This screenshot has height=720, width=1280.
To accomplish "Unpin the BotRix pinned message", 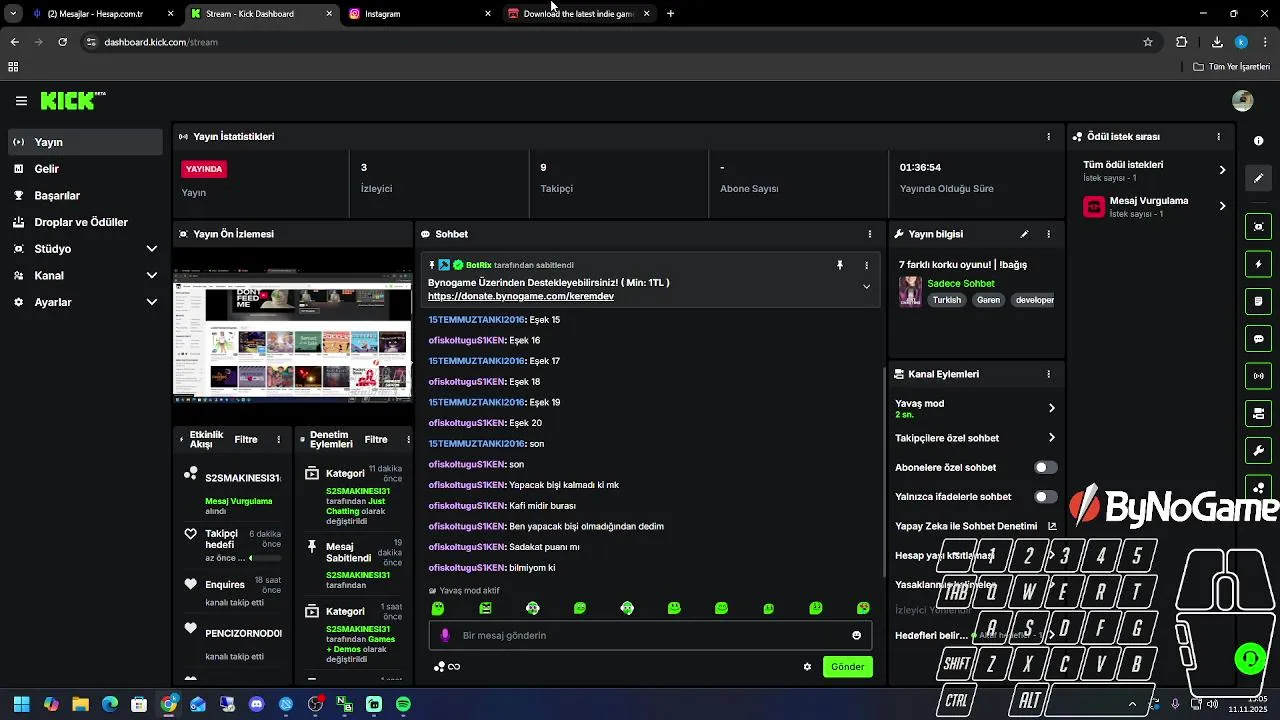I will tap(840, 265).
